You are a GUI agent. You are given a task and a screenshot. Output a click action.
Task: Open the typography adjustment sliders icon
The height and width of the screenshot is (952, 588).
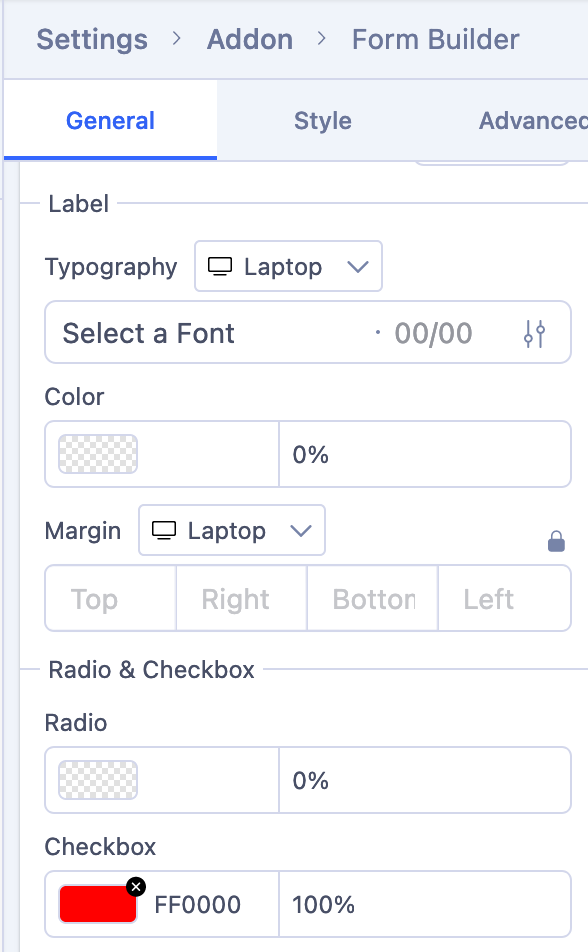click(535, 332)
